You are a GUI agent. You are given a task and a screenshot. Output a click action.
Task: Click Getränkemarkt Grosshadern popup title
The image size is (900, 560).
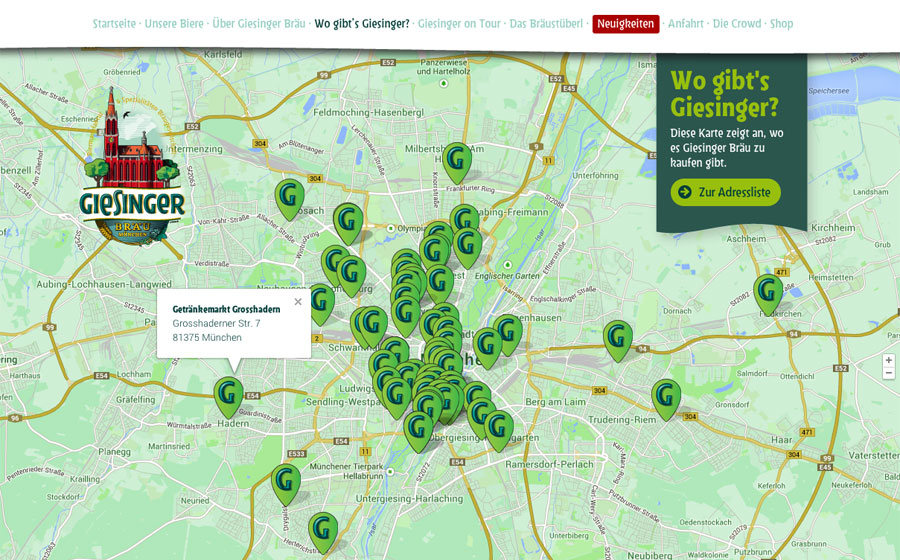tap(226, 309)
